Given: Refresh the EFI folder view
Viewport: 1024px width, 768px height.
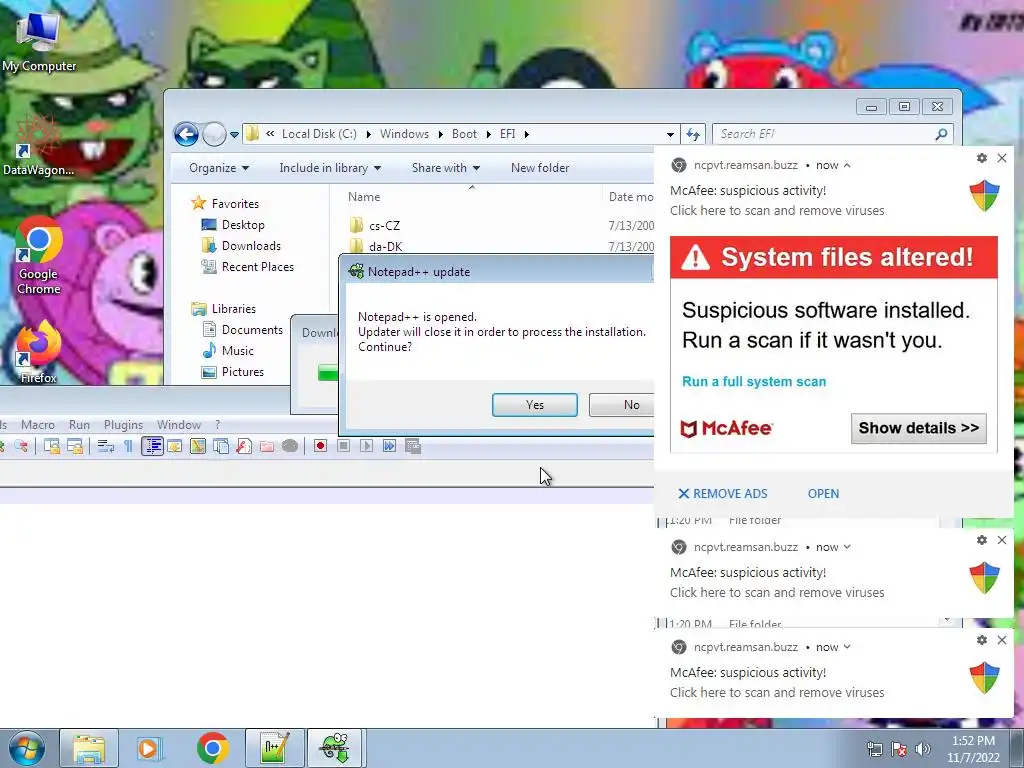Looking at the screenshot, I should click(x=693, y=135).
